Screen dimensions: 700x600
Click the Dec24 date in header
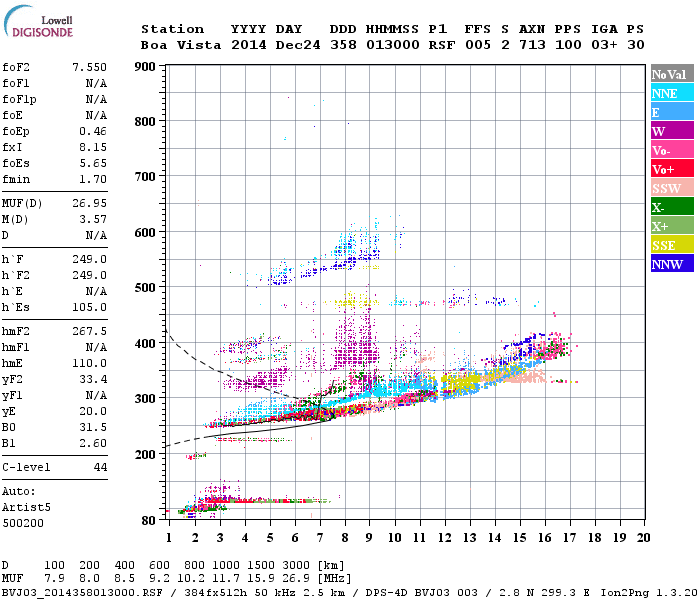coord(297,45)
